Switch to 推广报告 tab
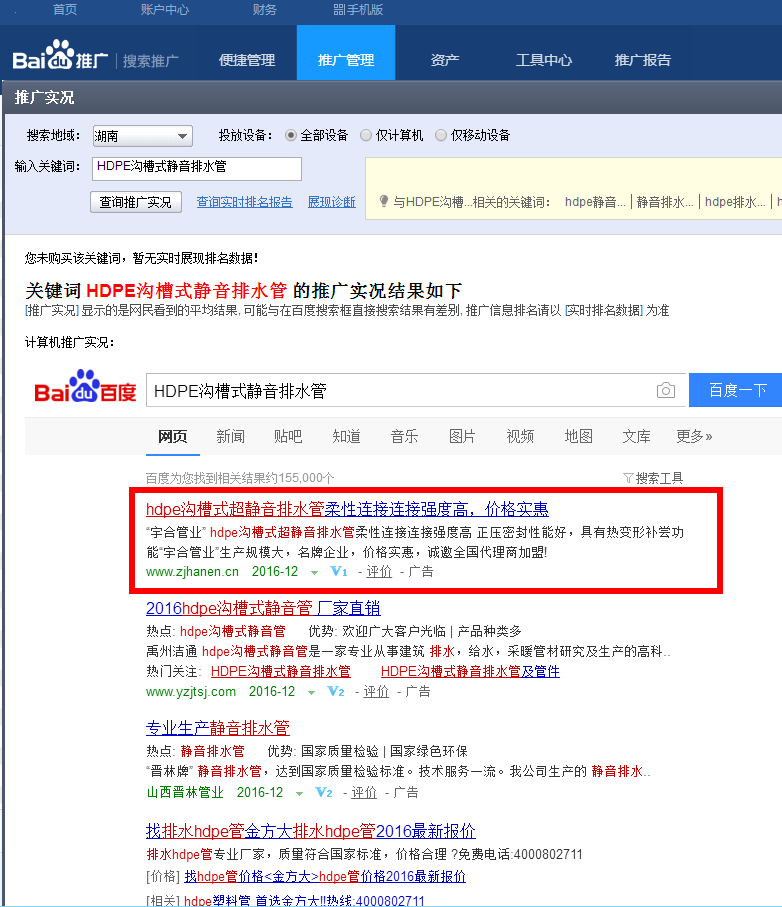This screenshot has height=907, width=782. (643, 60)
